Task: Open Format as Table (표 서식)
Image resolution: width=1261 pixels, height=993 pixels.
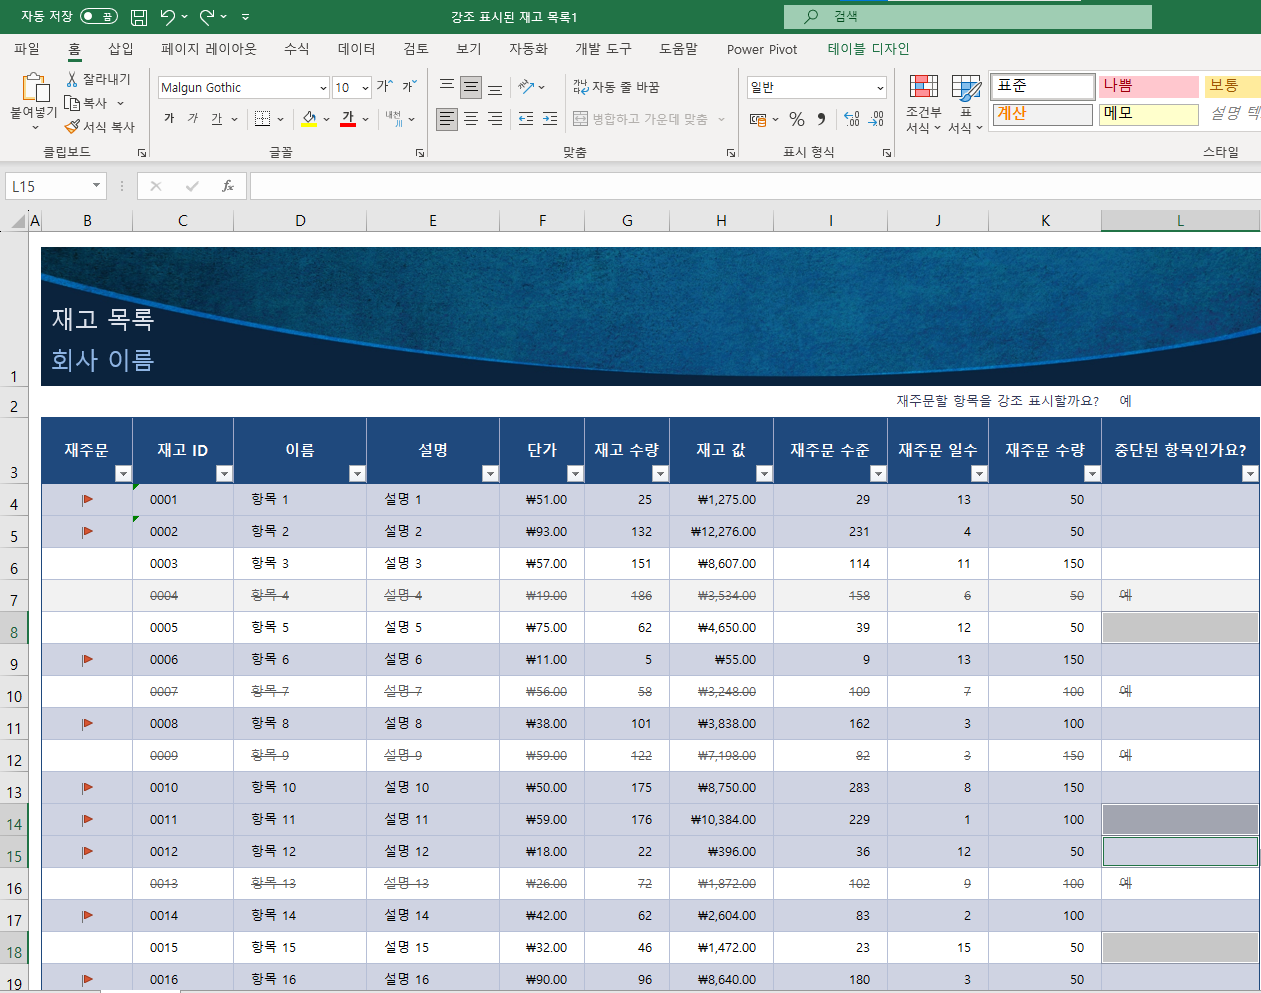Action: click(966, 103)
